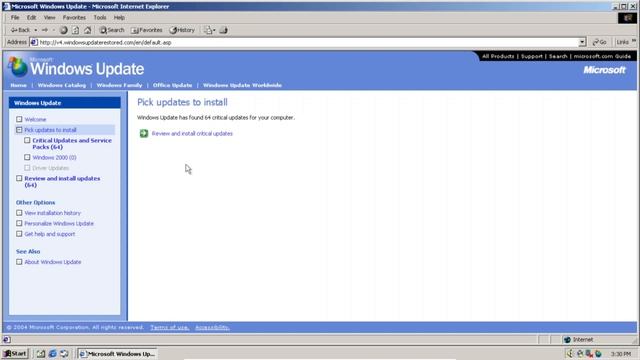This screenshot has width=640, height=360.
Task: Open the Windows Family tab
Action: tap(119, 85)
